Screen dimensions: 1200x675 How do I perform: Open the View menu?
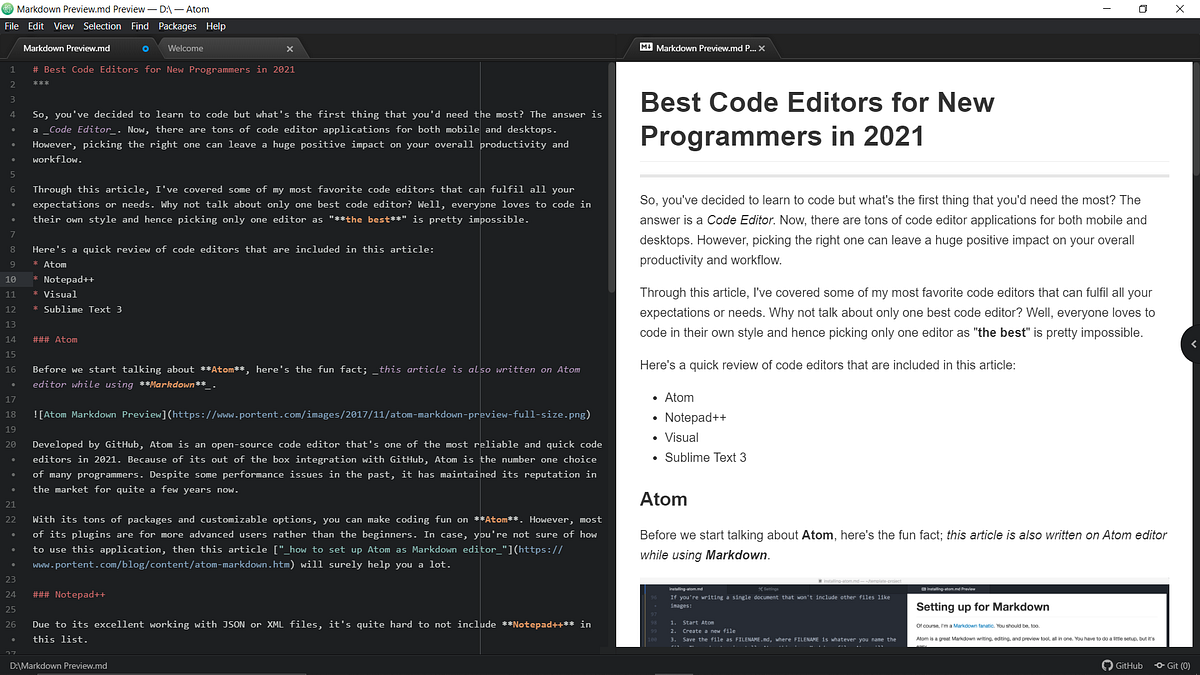coord(63,26)
